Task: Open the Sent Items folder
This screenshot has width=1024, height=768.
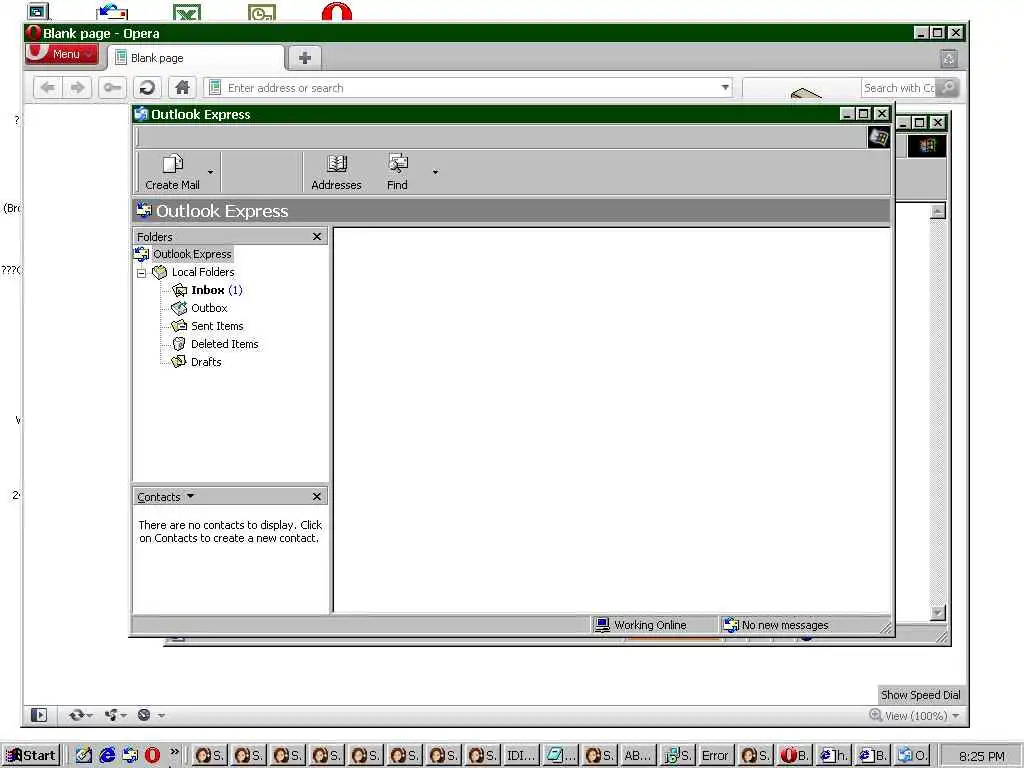Action: pos(217,326)
